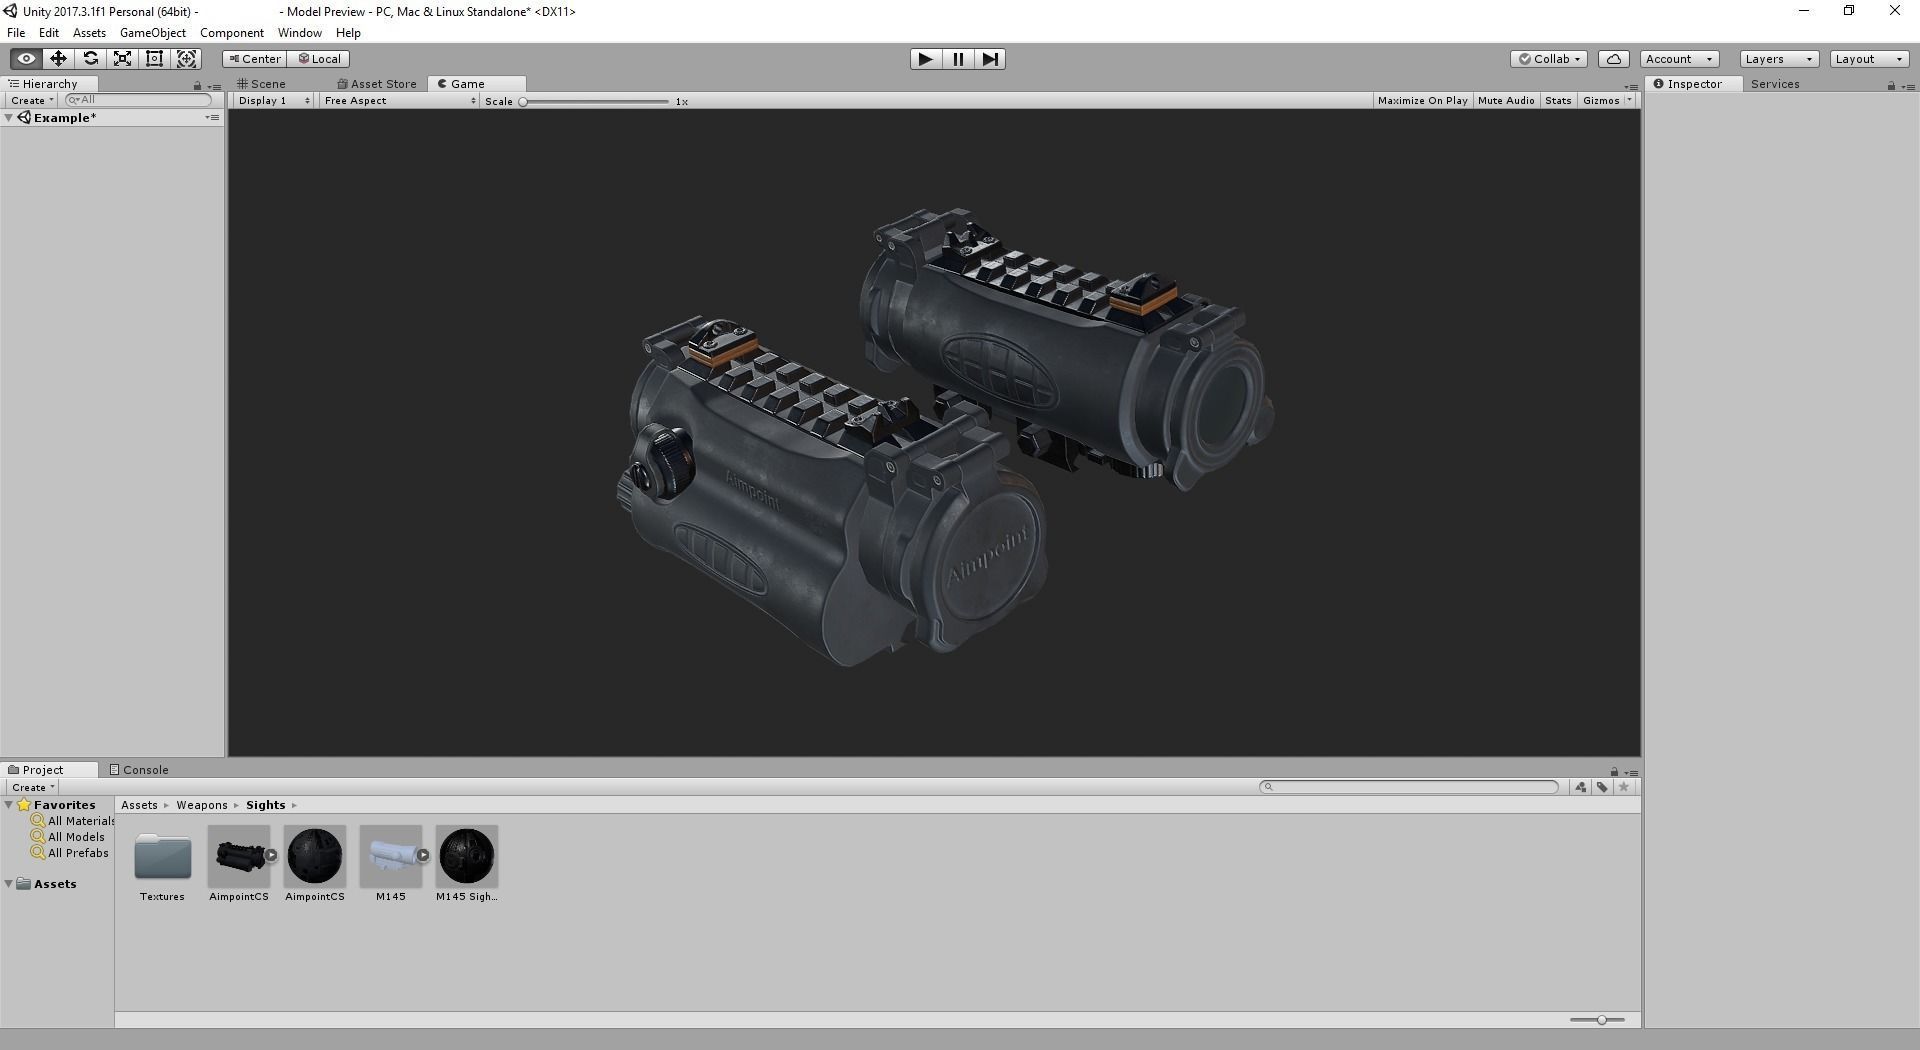
Task: Step forward one frame
Action: coord(990,59)
